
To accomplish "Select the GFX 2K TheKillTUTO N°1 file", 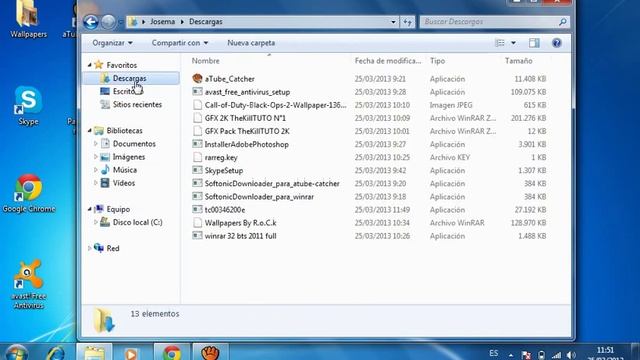I will 245,118.
